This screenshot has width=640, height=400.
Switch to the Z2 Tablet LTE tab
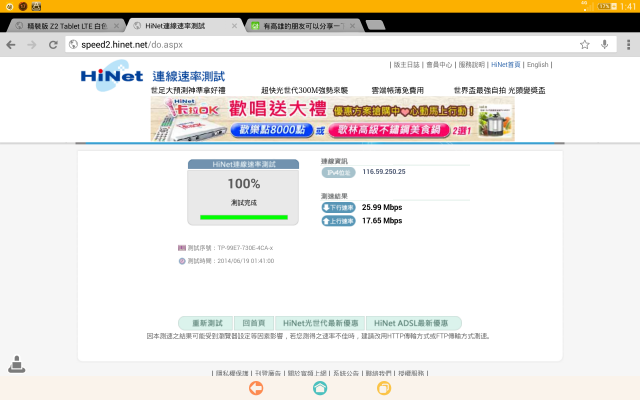click(x=67, y=26)
